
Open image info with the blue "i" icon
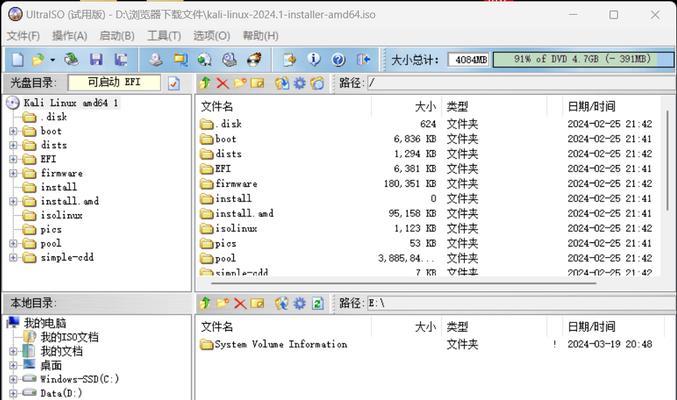point(314,59)
